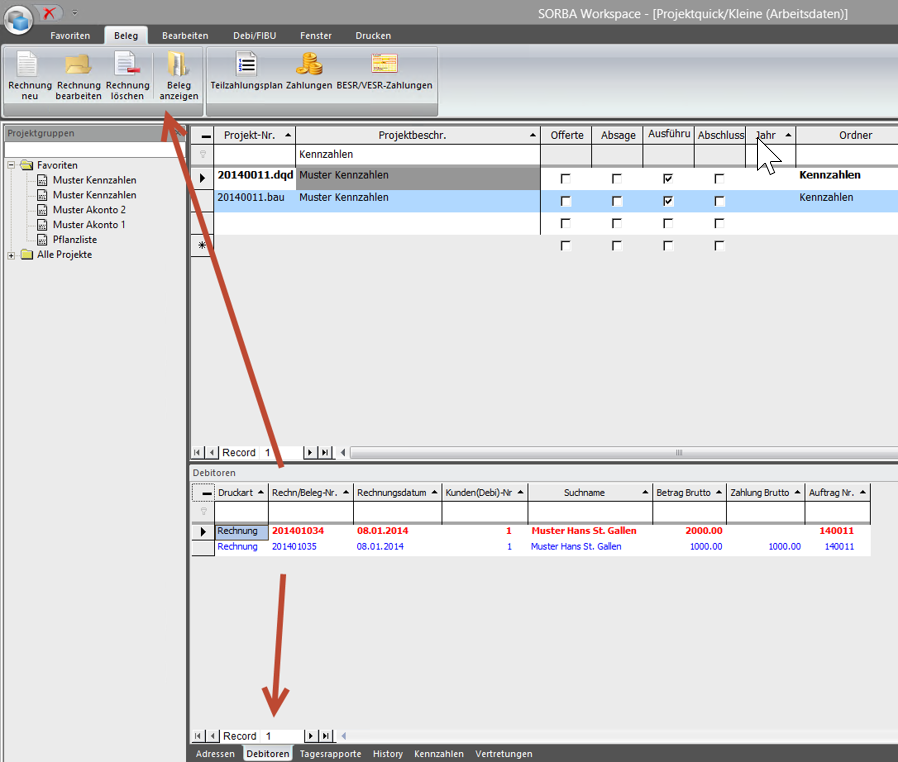Open the Tagesrapporte bottom tab
The height and width of the screenshot is (762, 898).
point(330,754)
